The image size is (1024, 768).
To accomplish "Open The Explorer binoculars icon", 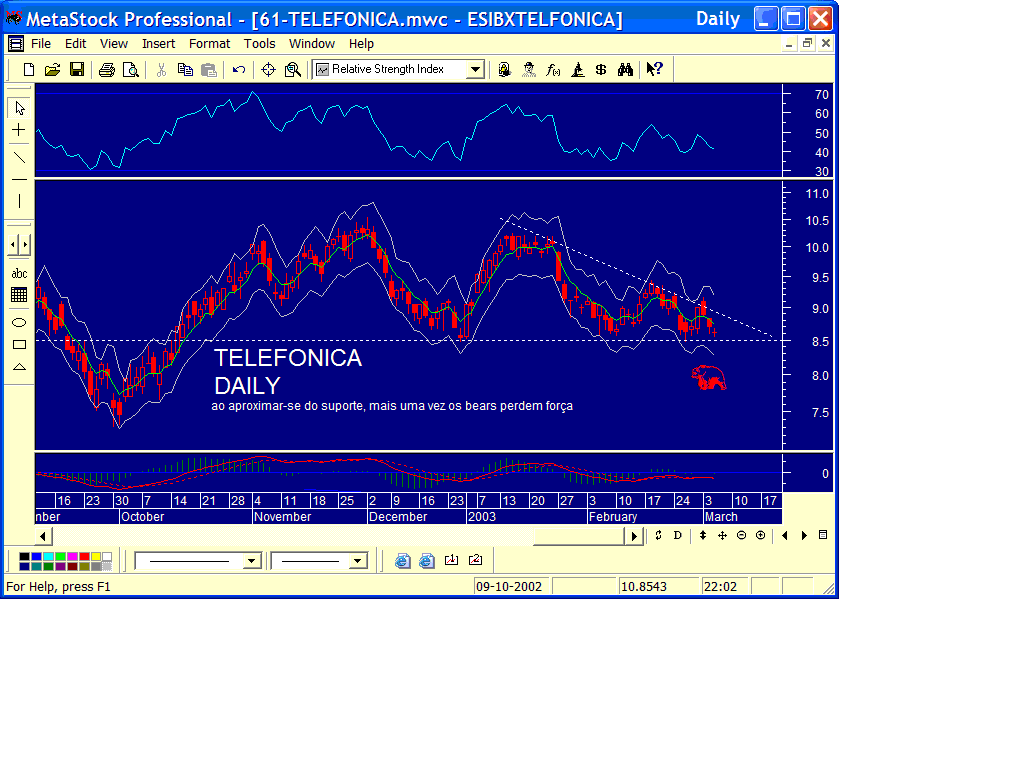I will coord(625,69).
